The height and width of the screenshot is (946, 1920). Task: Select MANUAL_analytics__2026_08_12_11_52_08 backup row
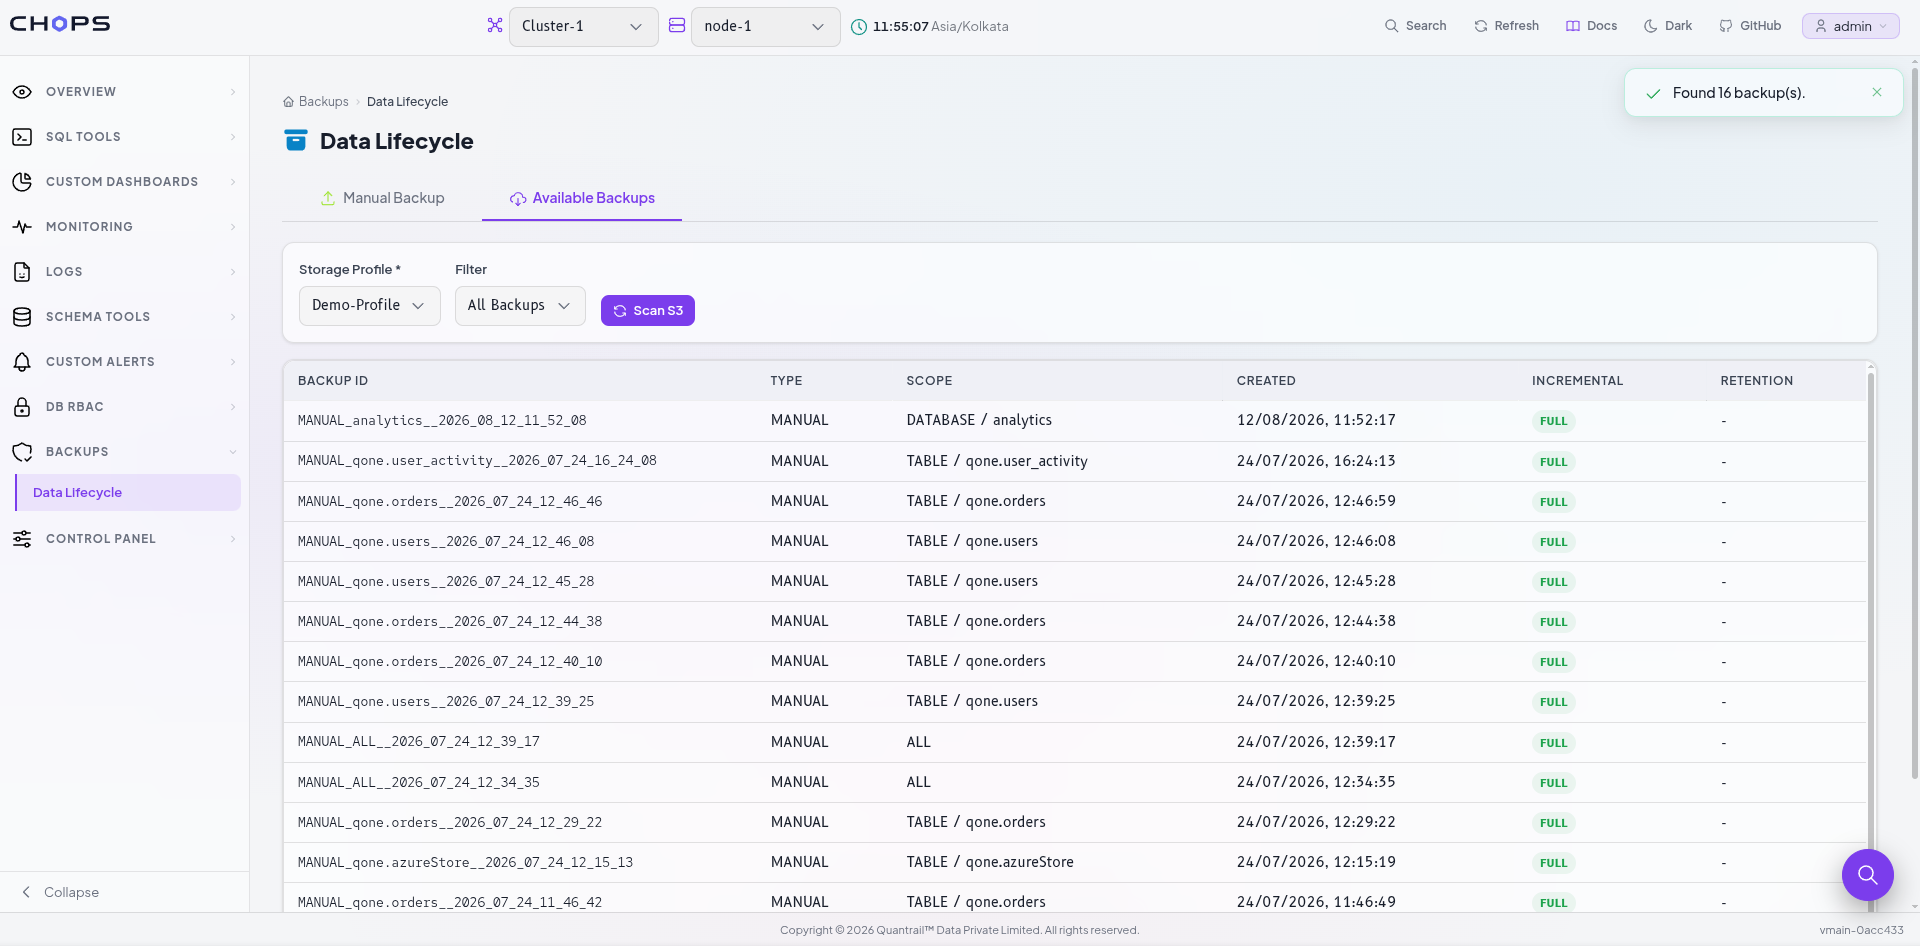(x=1075, y=421)
